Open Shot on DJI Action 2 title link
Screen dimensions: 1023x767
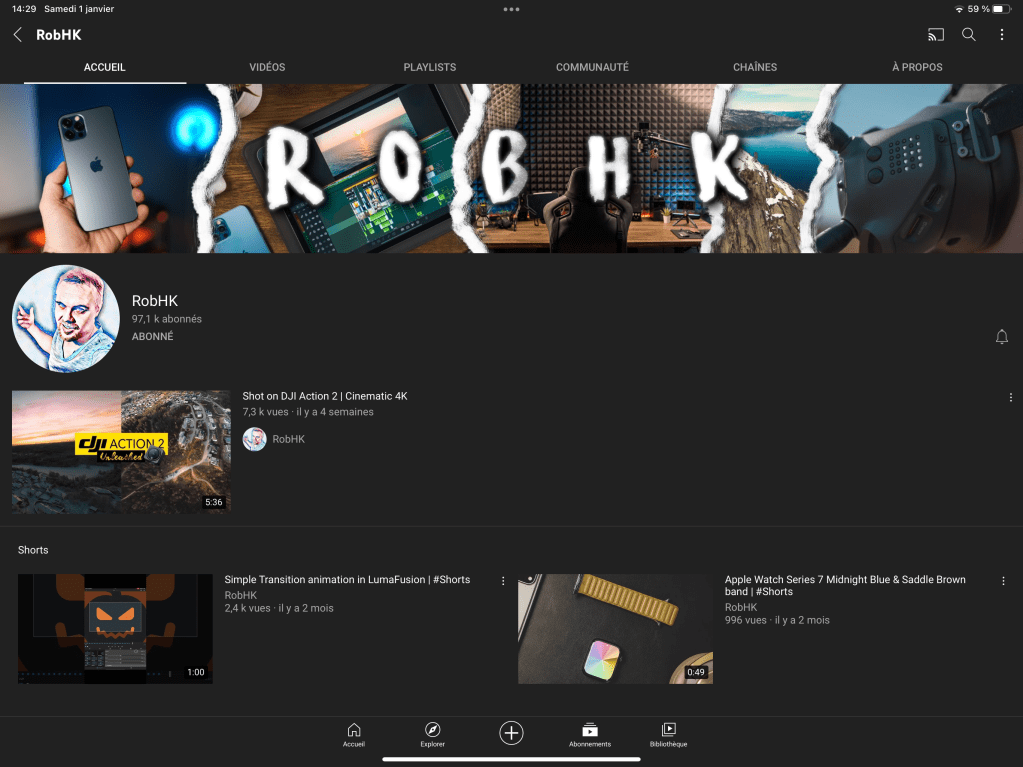click(x=325, y=396)
